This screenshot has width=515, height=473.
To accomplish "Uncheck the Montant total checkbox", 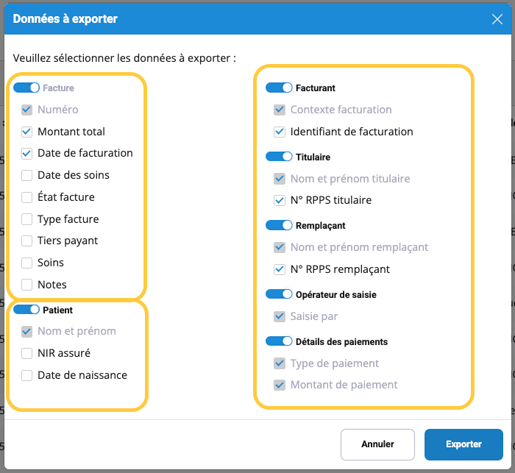I will pos(27,132).
